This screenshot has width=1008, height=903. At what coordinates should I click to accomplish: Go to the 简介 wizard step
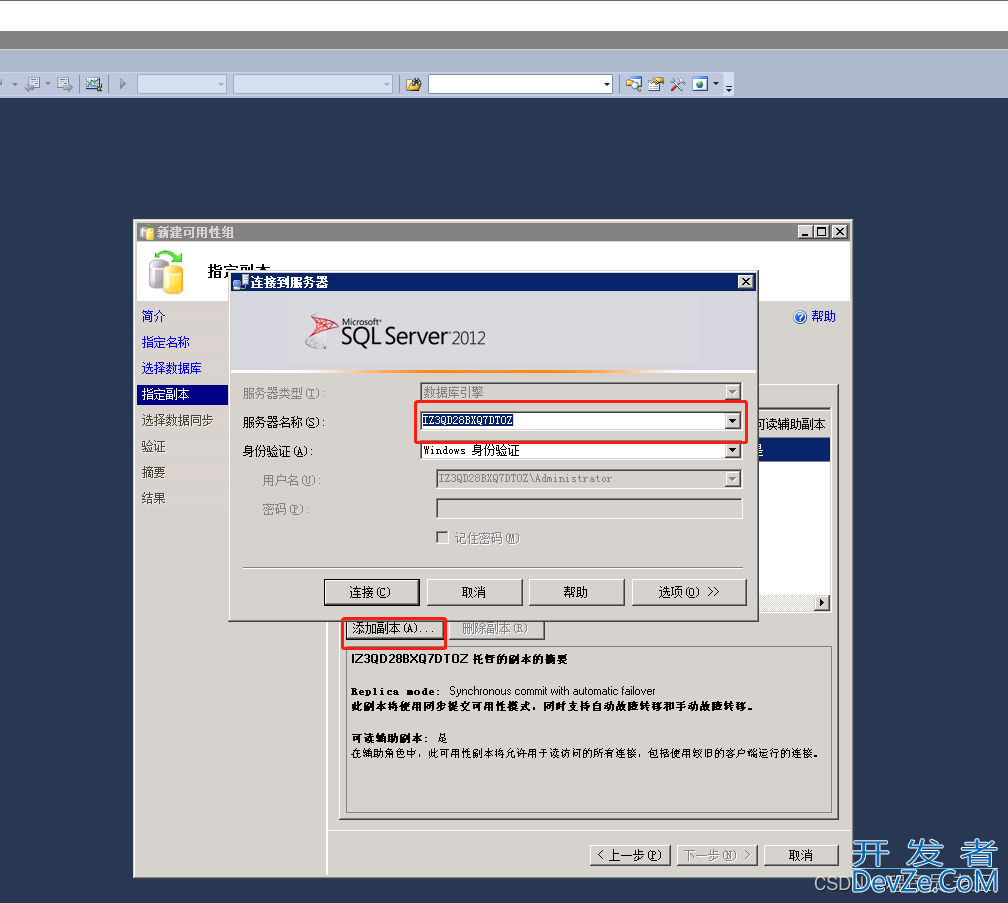pos(154,316)
